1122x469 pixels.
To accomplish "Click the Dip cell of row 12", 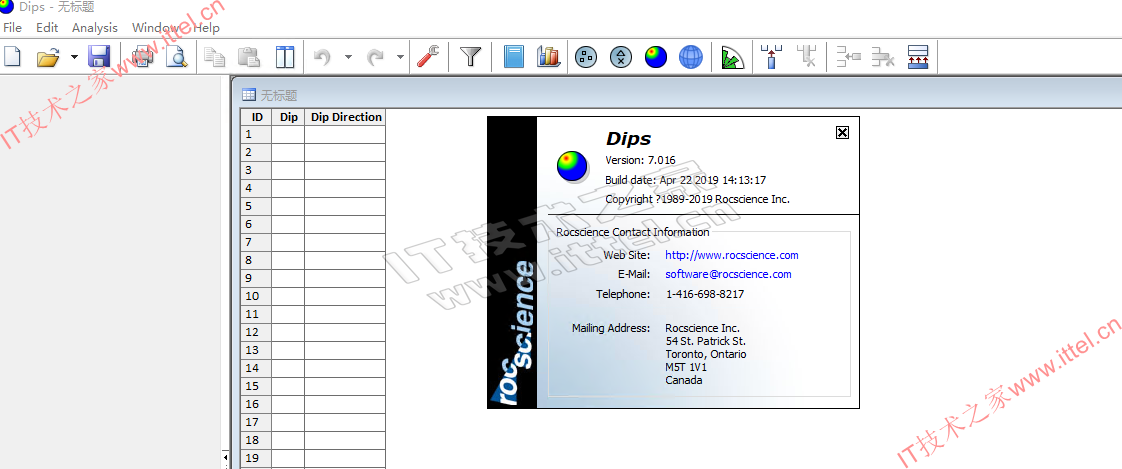I will pyautogui.click(x=288, y=332).
